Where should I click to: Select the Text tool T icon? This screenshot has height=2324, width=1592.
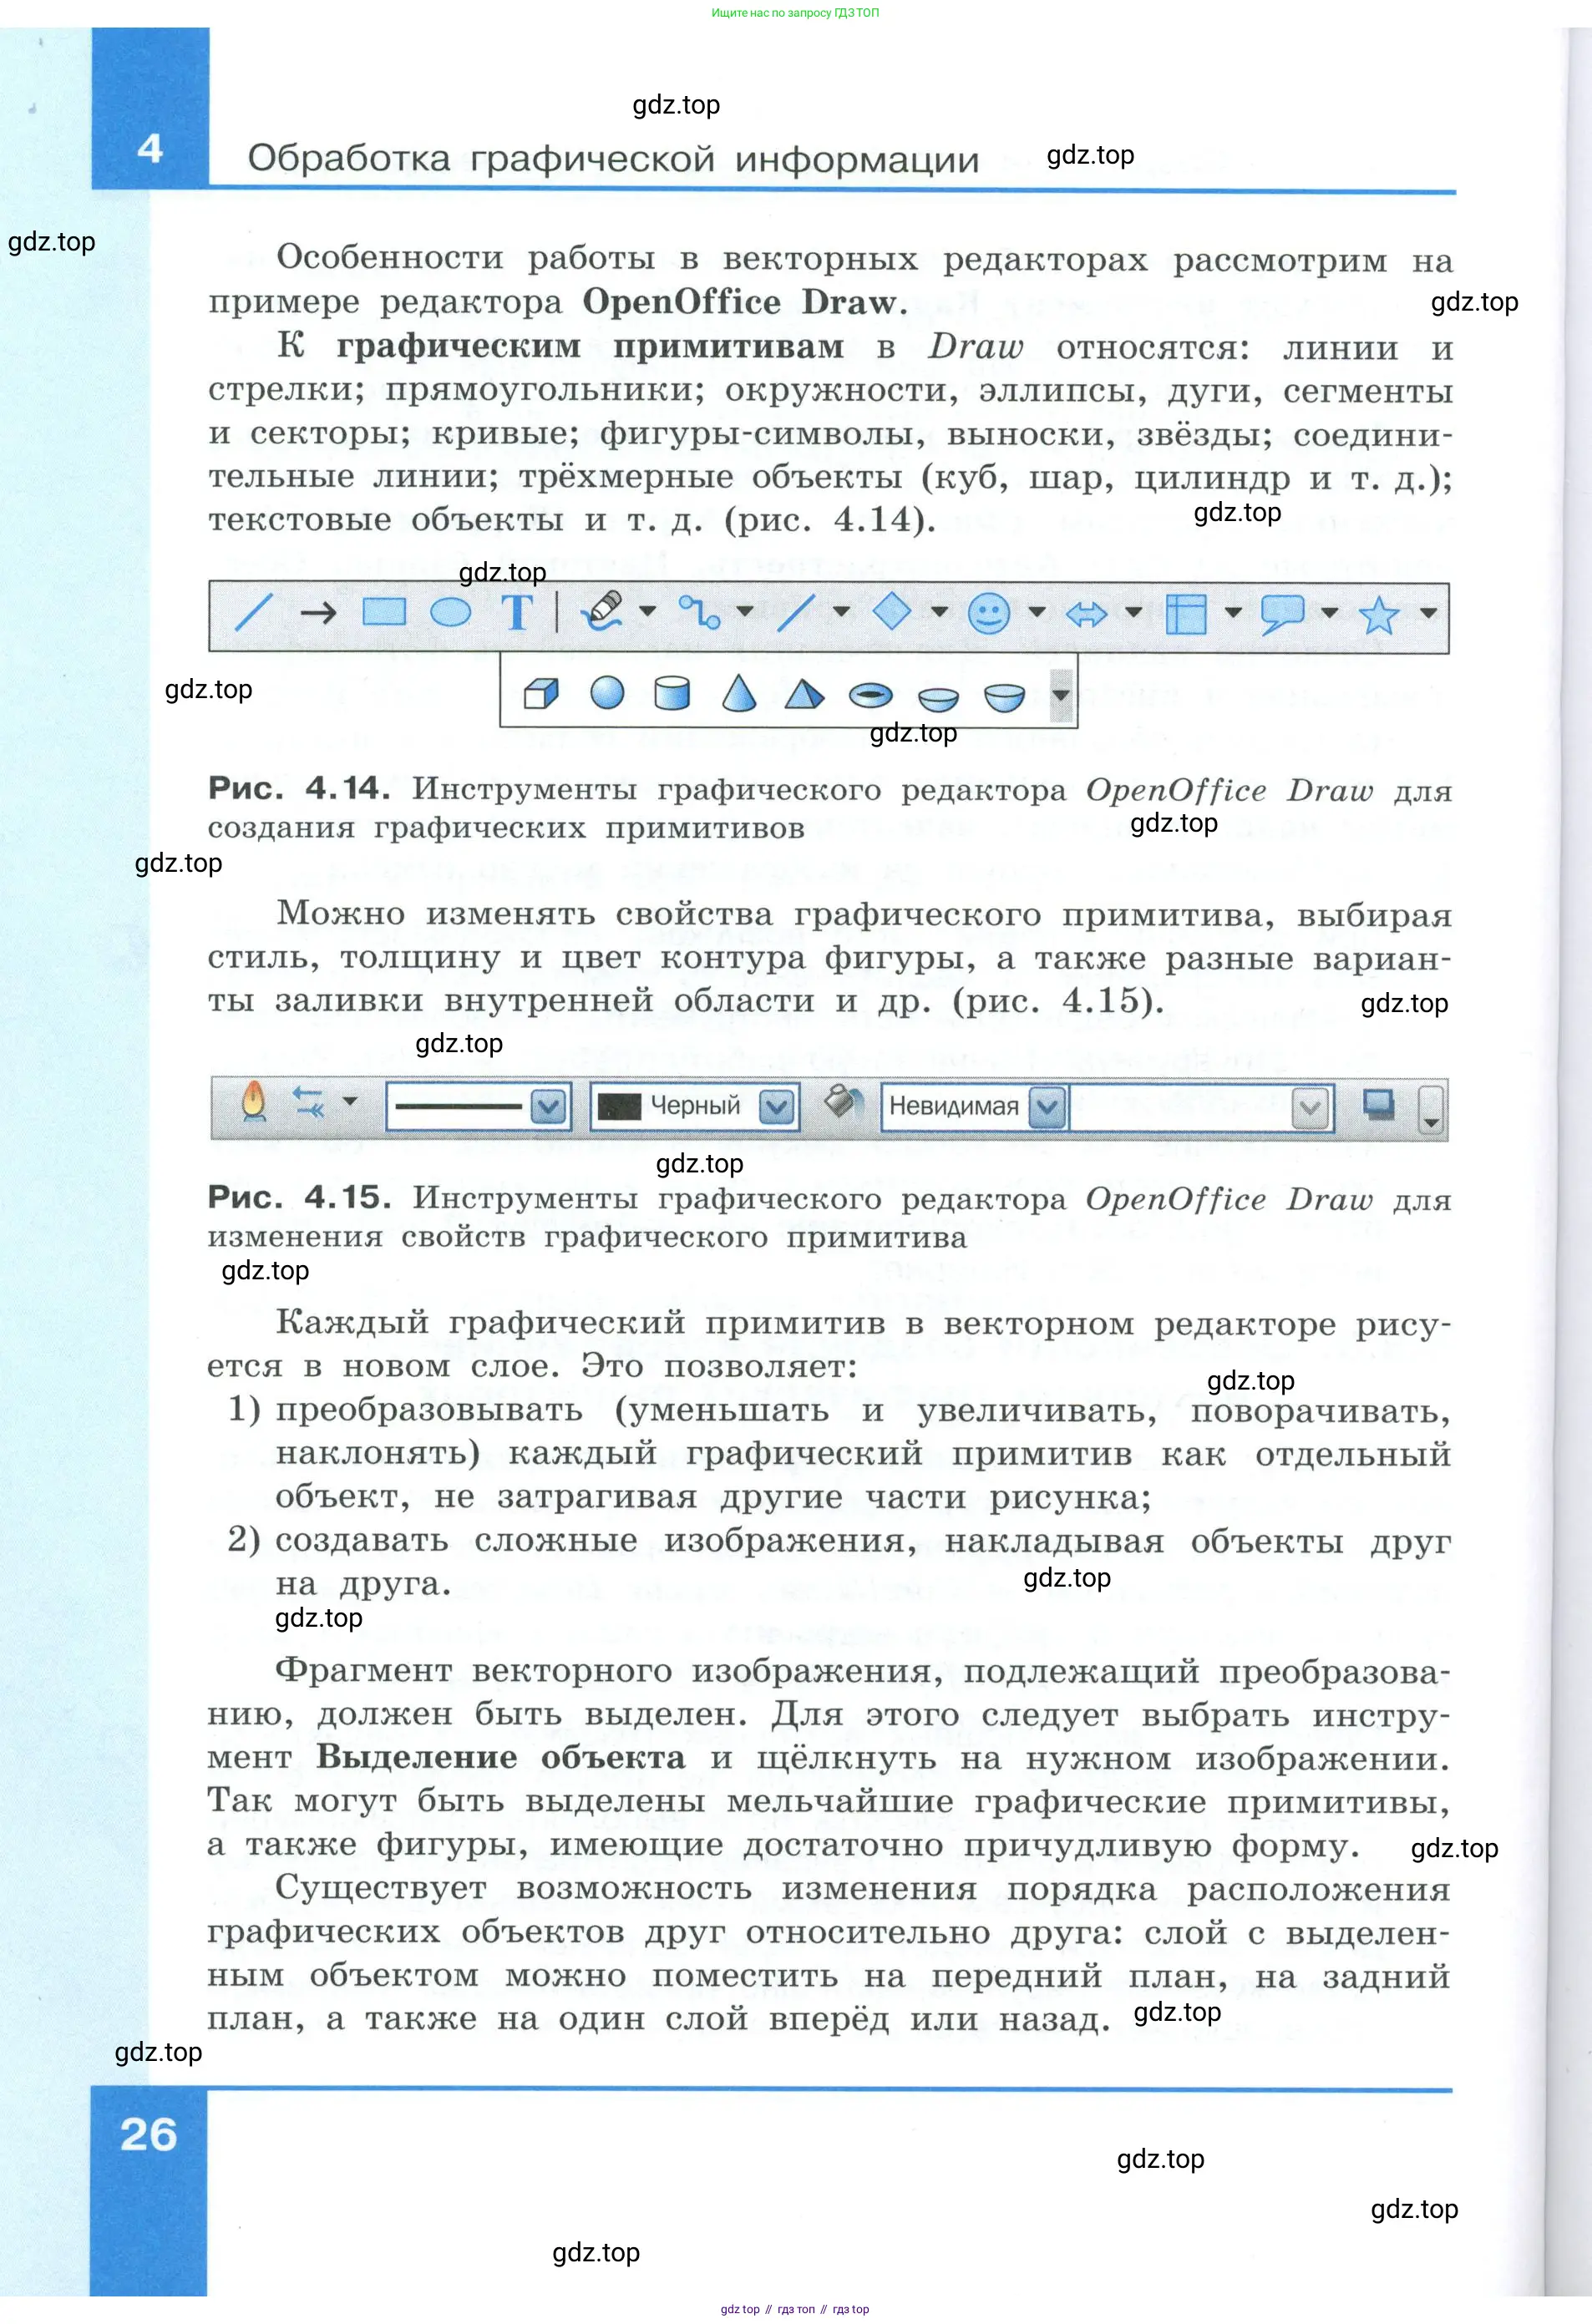[x=517, y=612]
